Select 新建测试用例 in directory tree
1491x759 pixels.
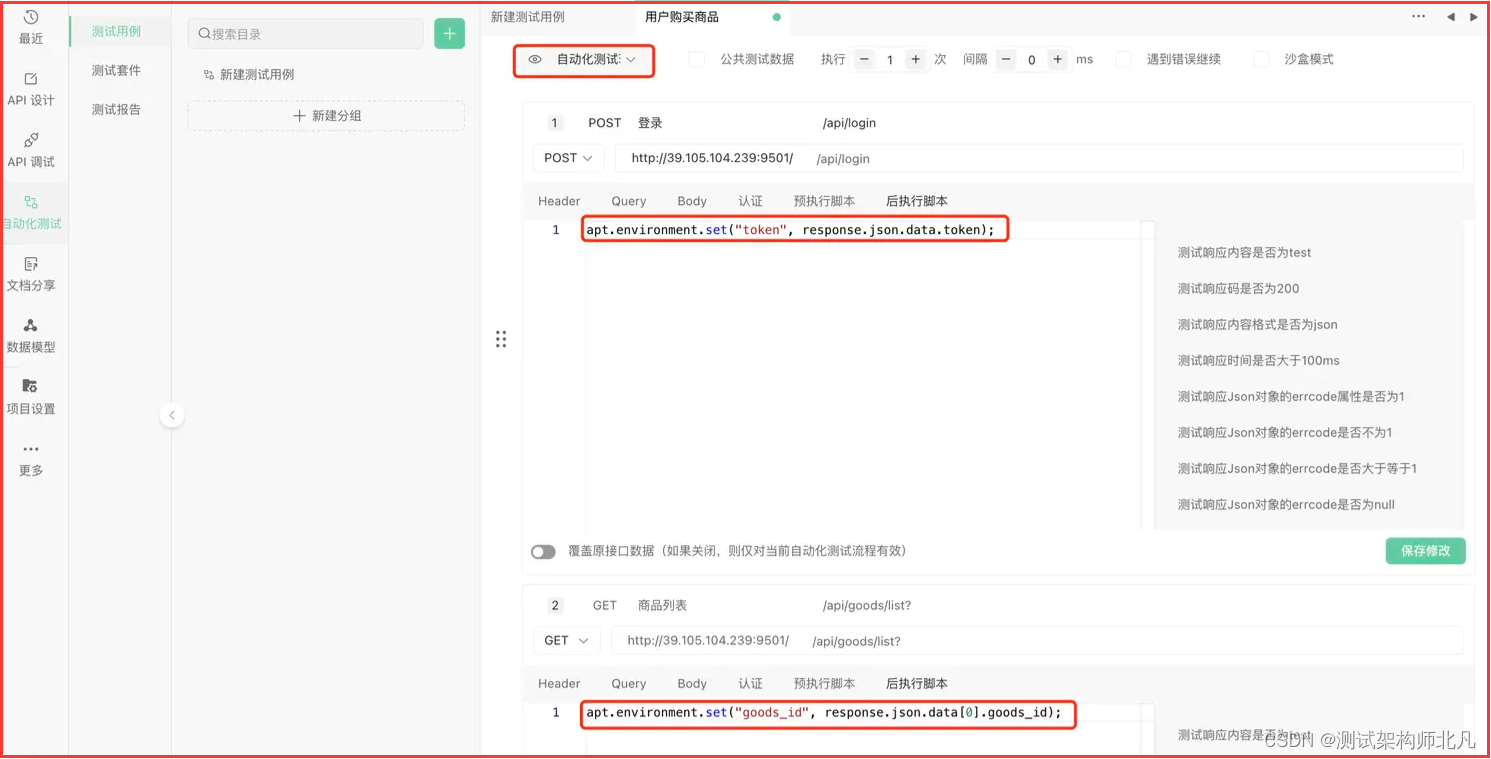257,75
